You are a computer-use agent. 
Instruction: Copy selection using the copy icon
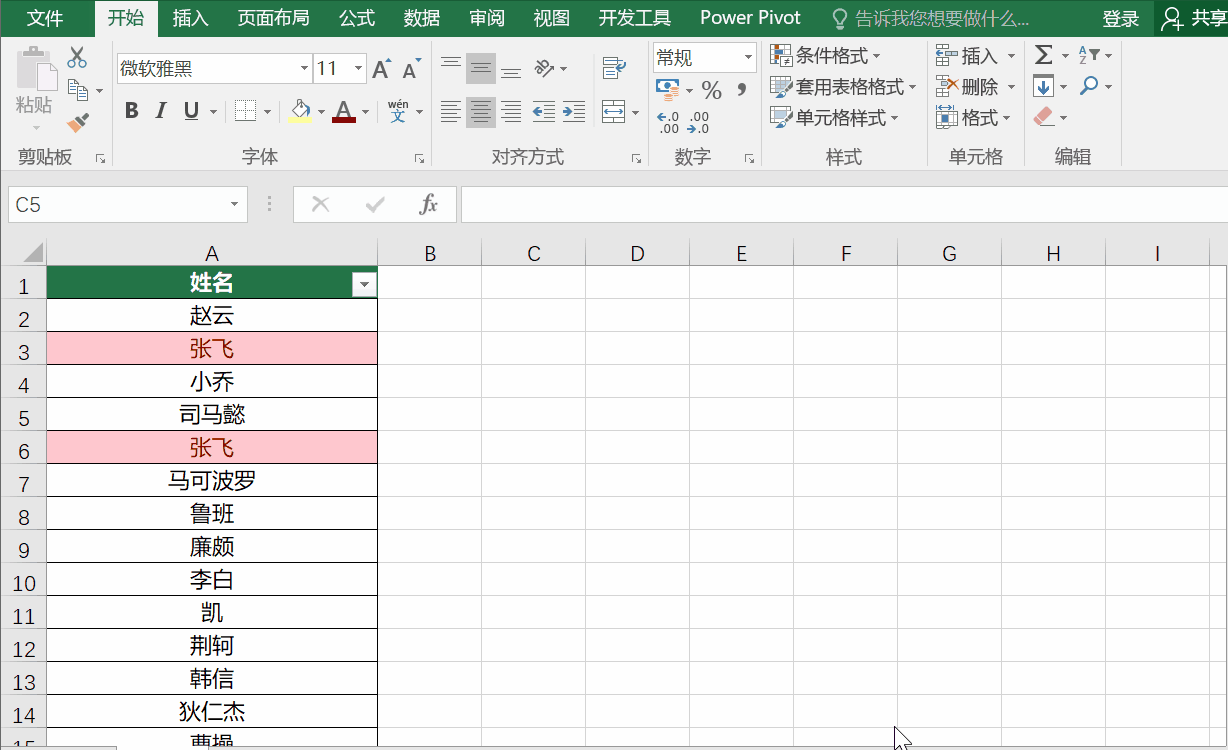(x=77, y=90)
